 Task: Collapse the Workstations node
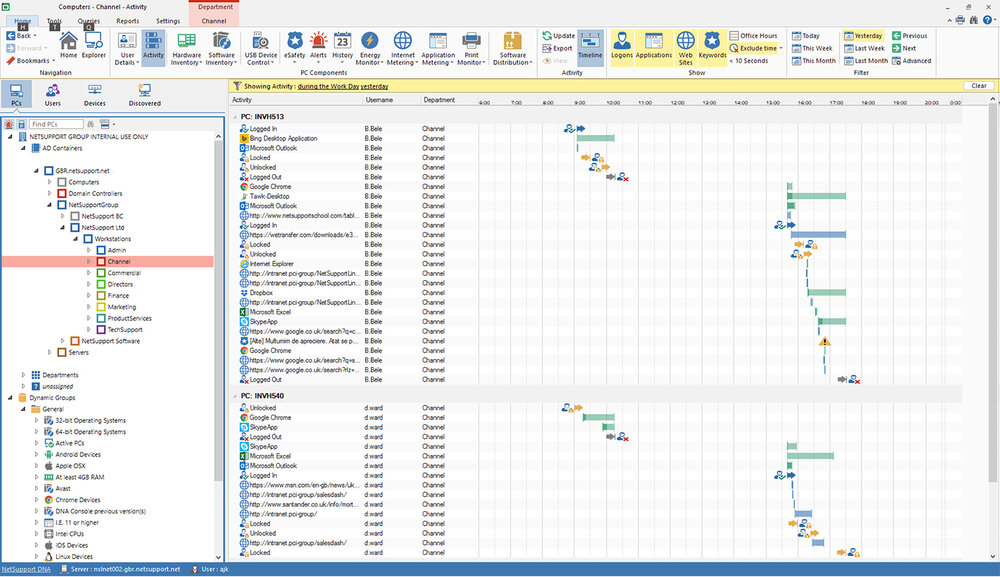click(75, 239)
